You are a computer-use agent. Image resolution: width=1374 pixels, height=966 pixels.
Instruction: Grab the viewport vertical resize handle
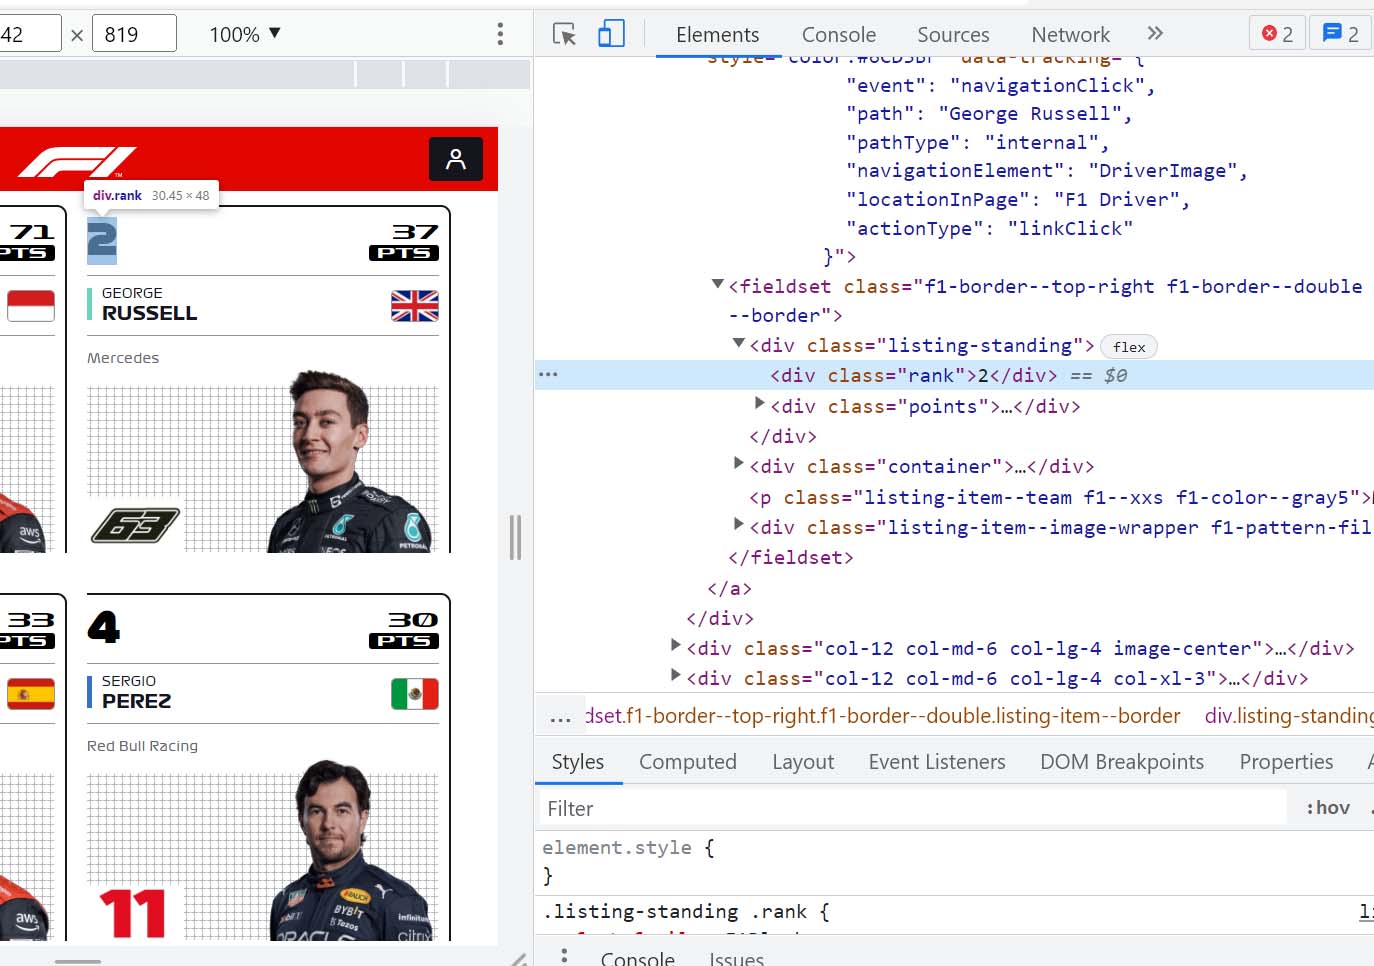(515, 537)
